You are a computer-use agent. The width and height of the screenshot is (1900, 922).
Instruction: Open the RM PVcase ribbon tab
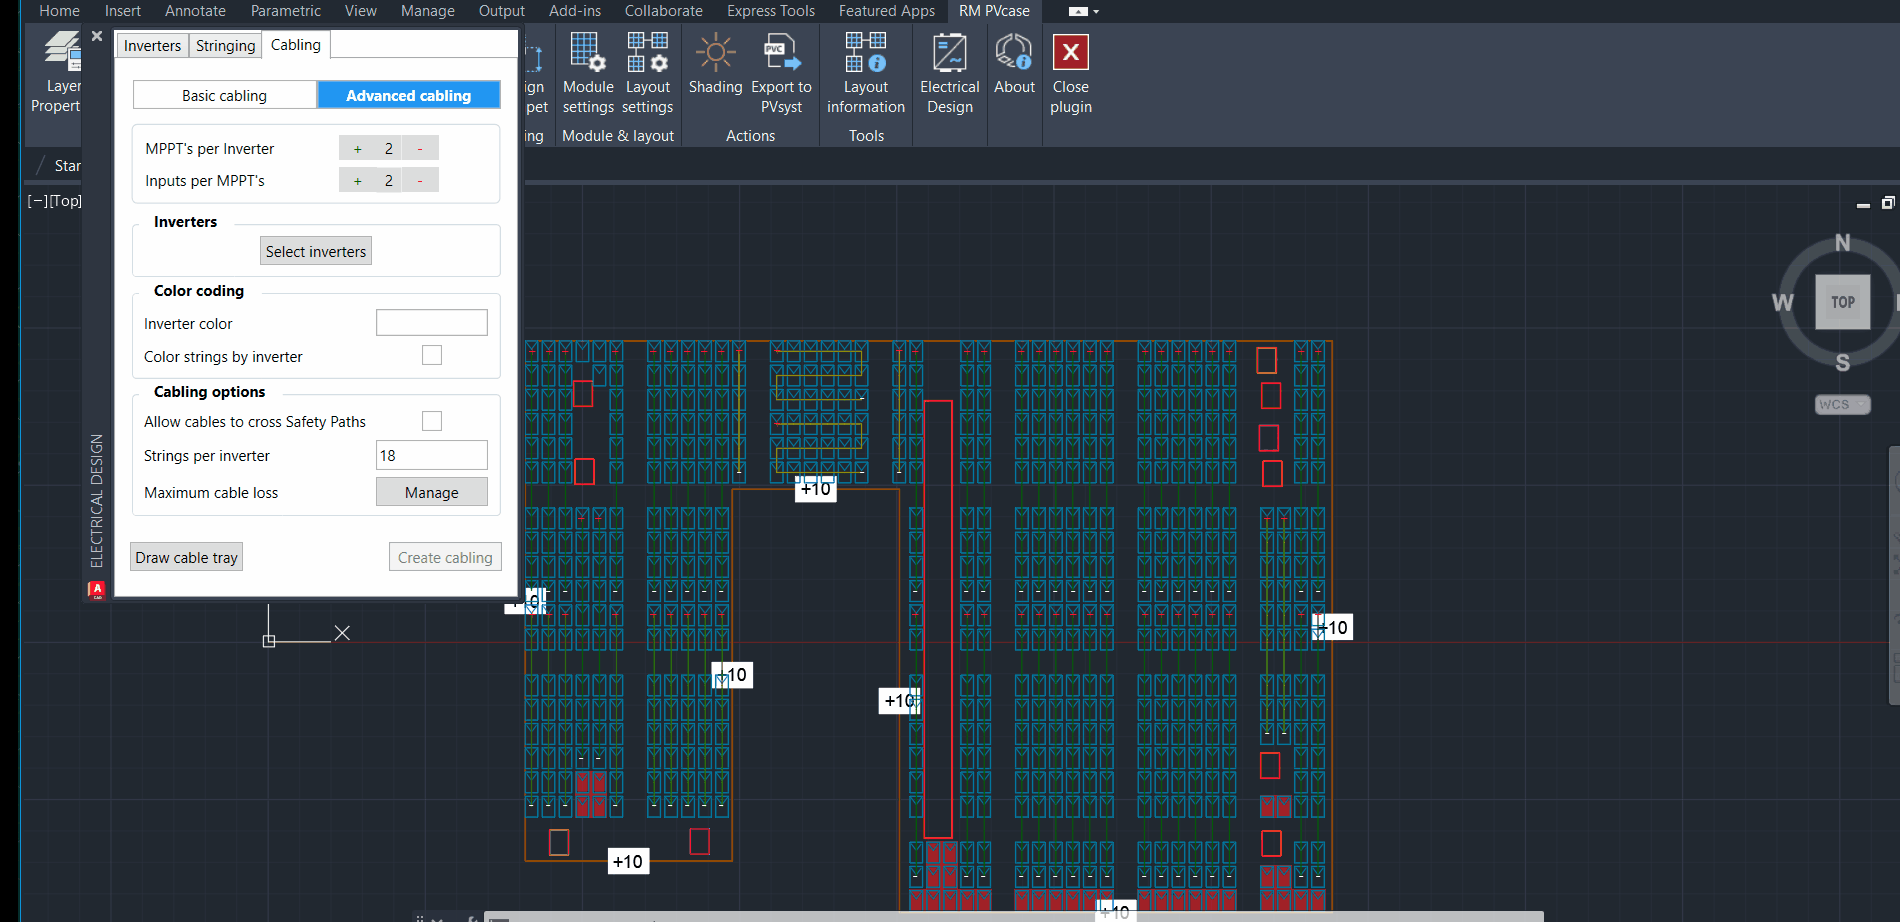994,11
